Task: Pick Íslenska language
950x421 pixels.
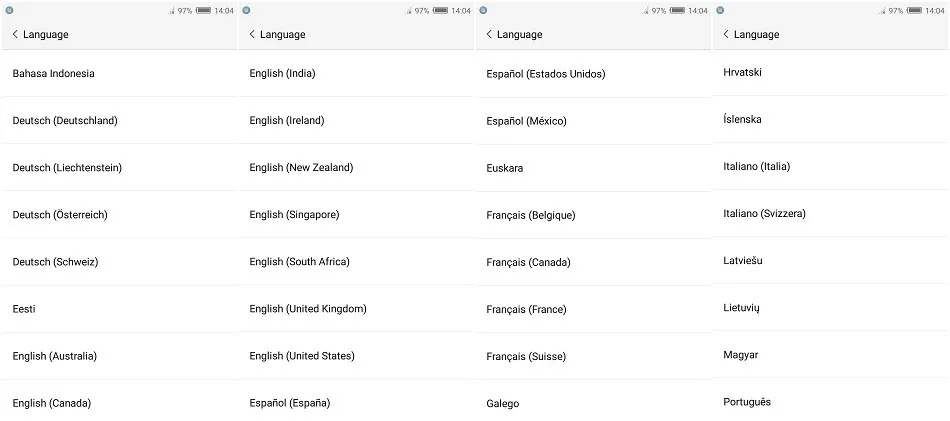Action: pyautogui.click(x=742, y=119)
